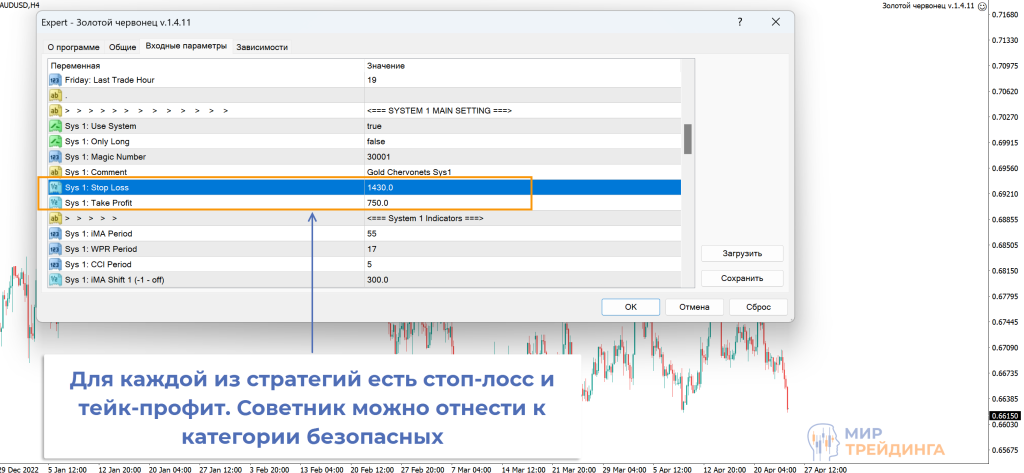This screenshot has width=1024, height=473.
Task: Select the Take Profit value 750.0 field
Action: click(520, 203)
